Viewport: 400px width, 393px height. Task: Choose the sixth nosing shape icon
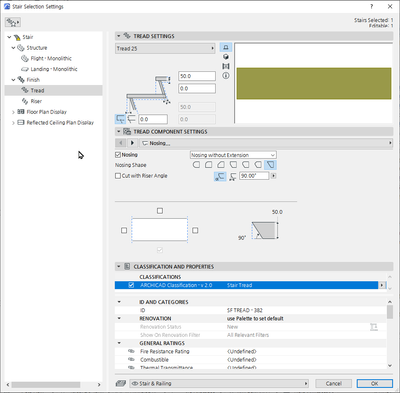258,165
